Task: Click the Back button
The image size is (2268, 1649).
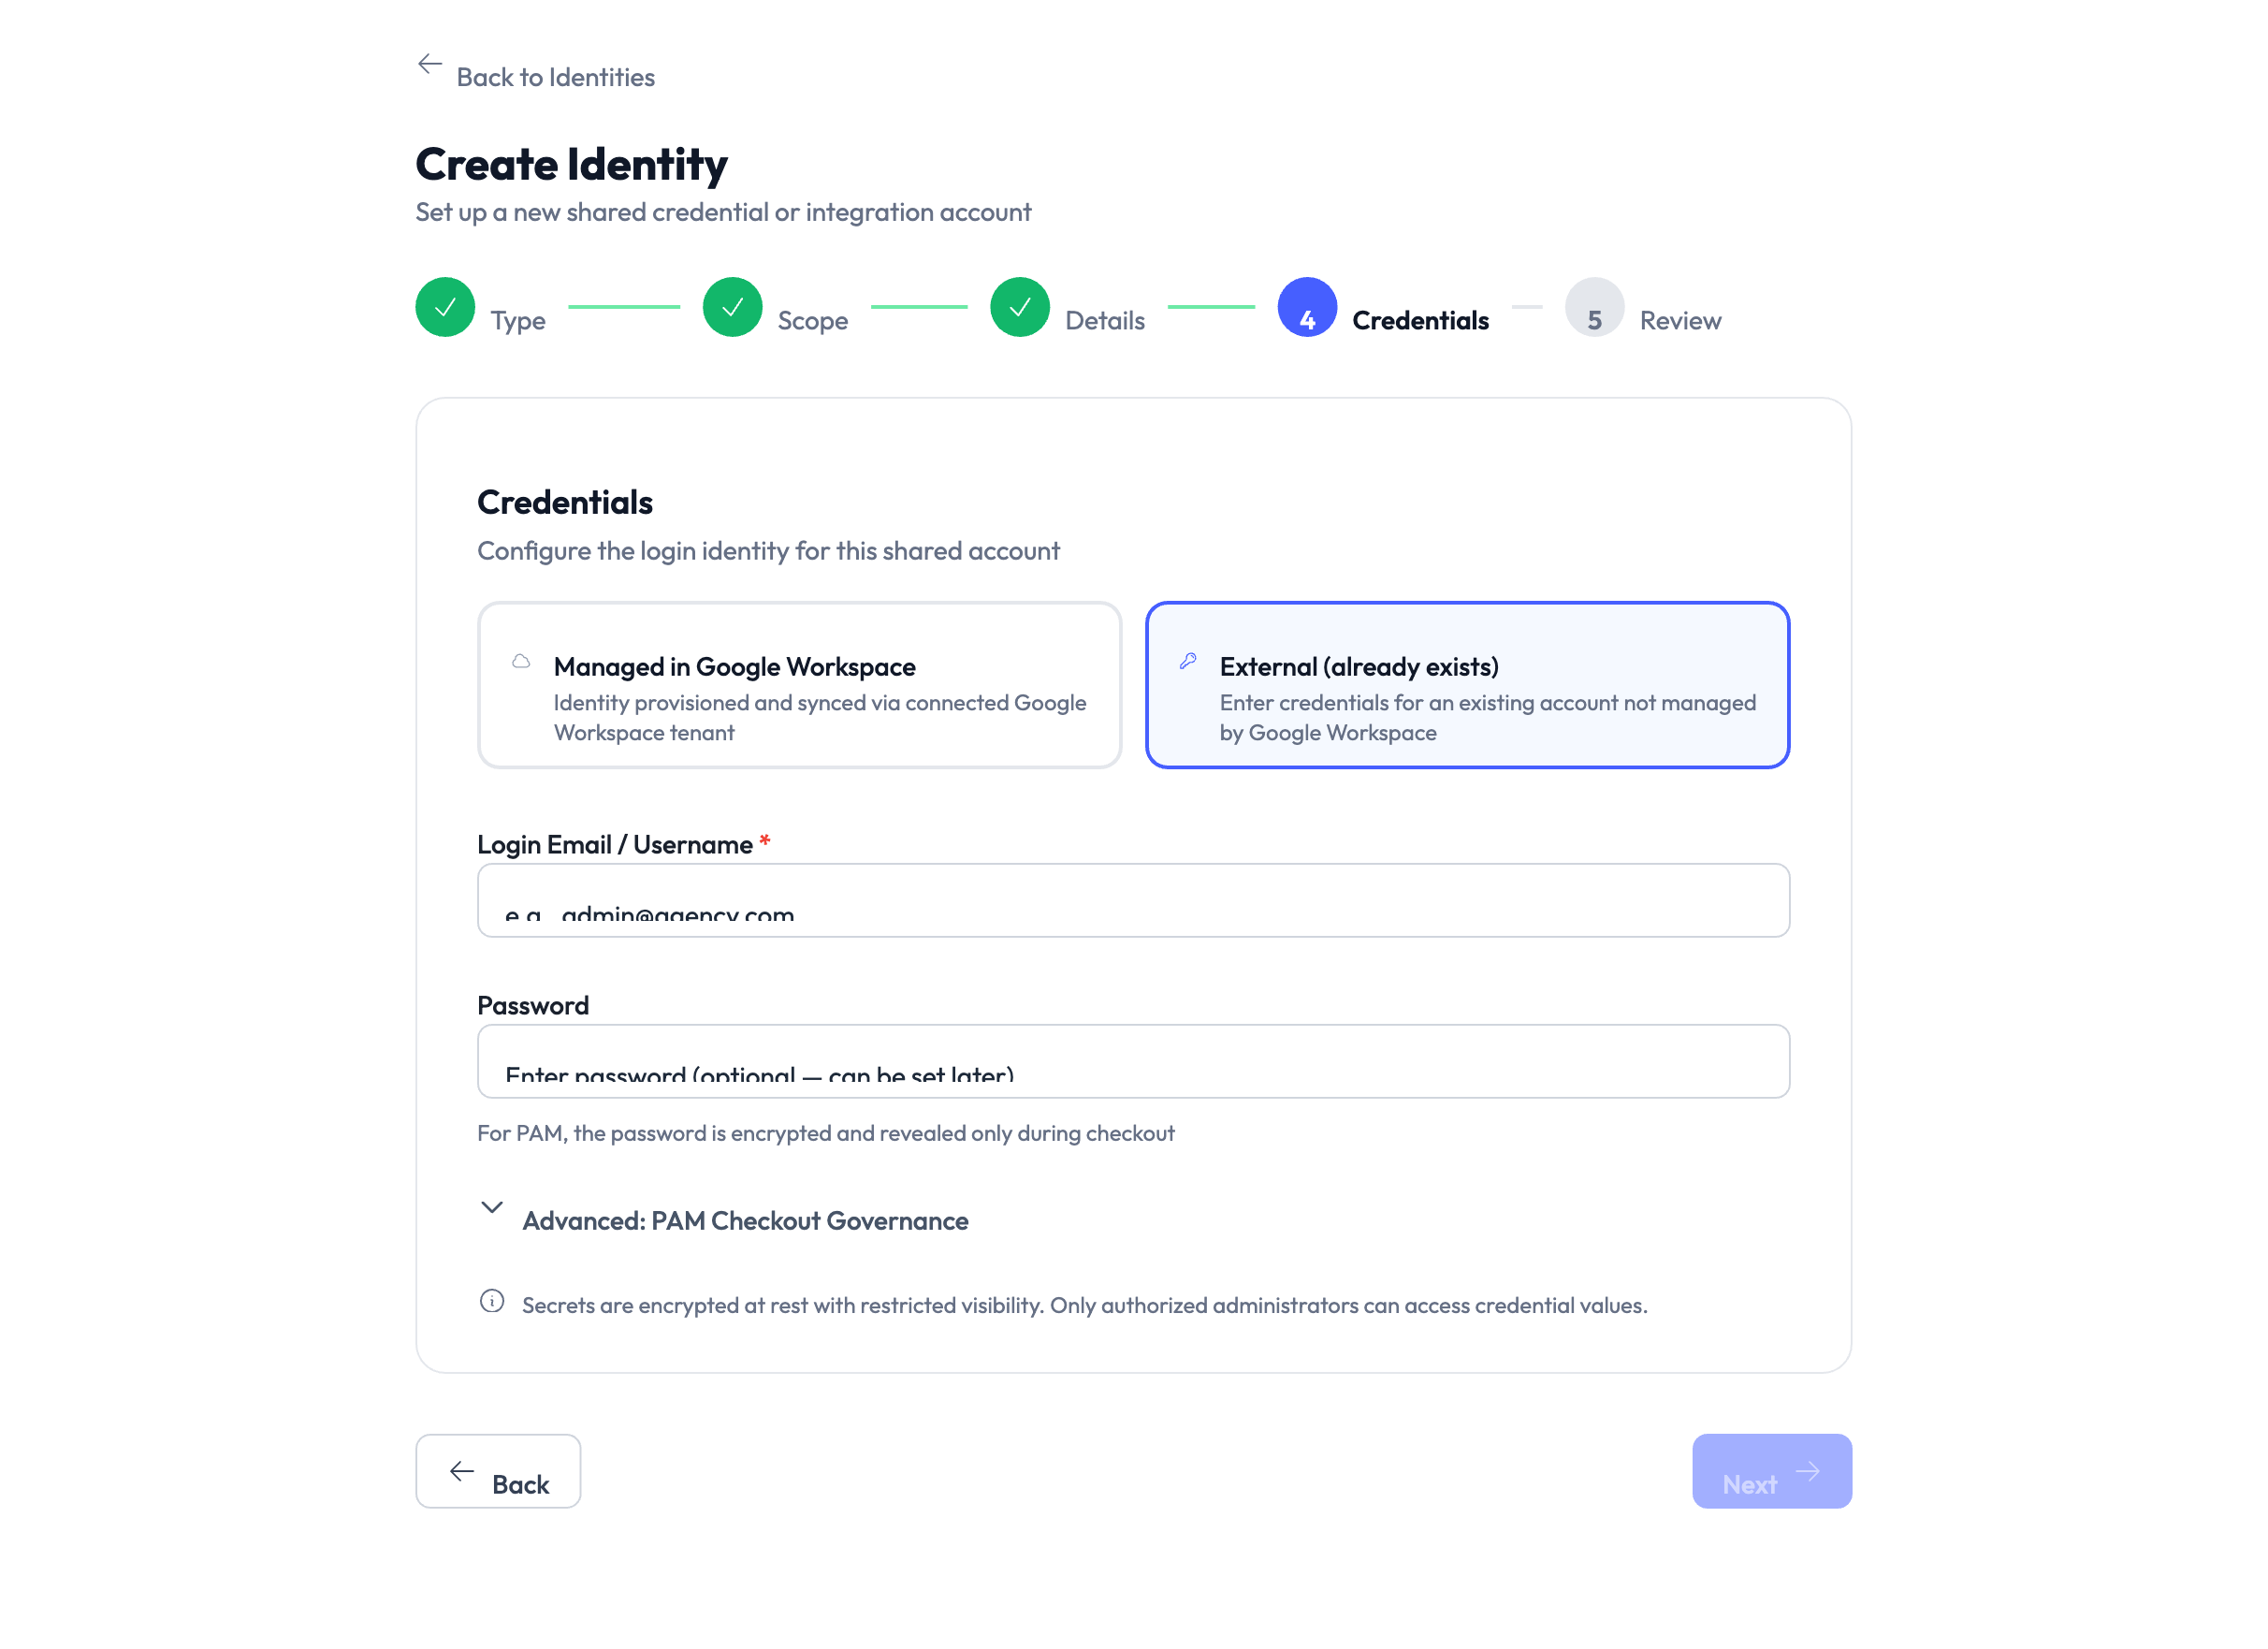Action: pyautogui.click(x=498, y=1471)
